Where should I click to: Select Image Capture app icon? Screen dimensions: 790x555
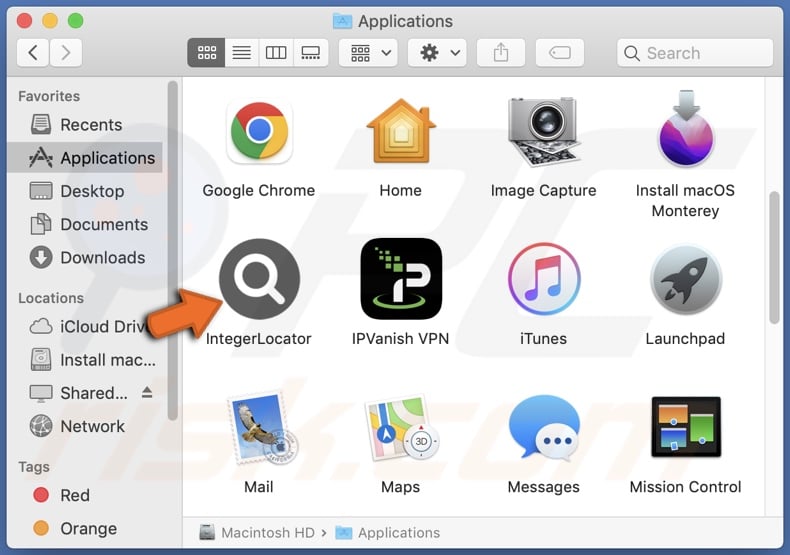pyautogui.click(x=543, y=131)
